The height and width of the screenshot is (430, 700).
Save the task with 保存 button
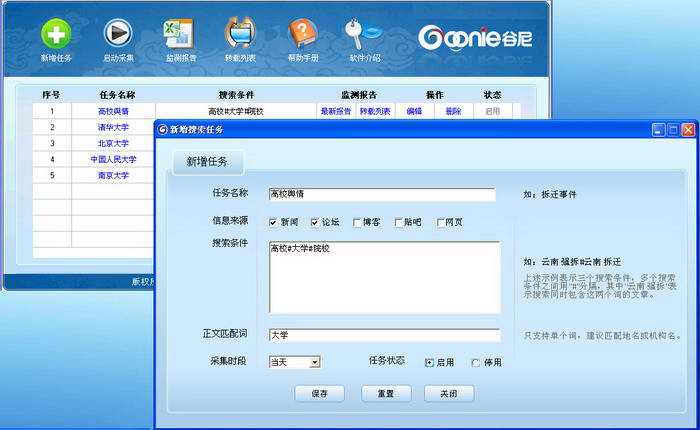click(x=320, y=393)
